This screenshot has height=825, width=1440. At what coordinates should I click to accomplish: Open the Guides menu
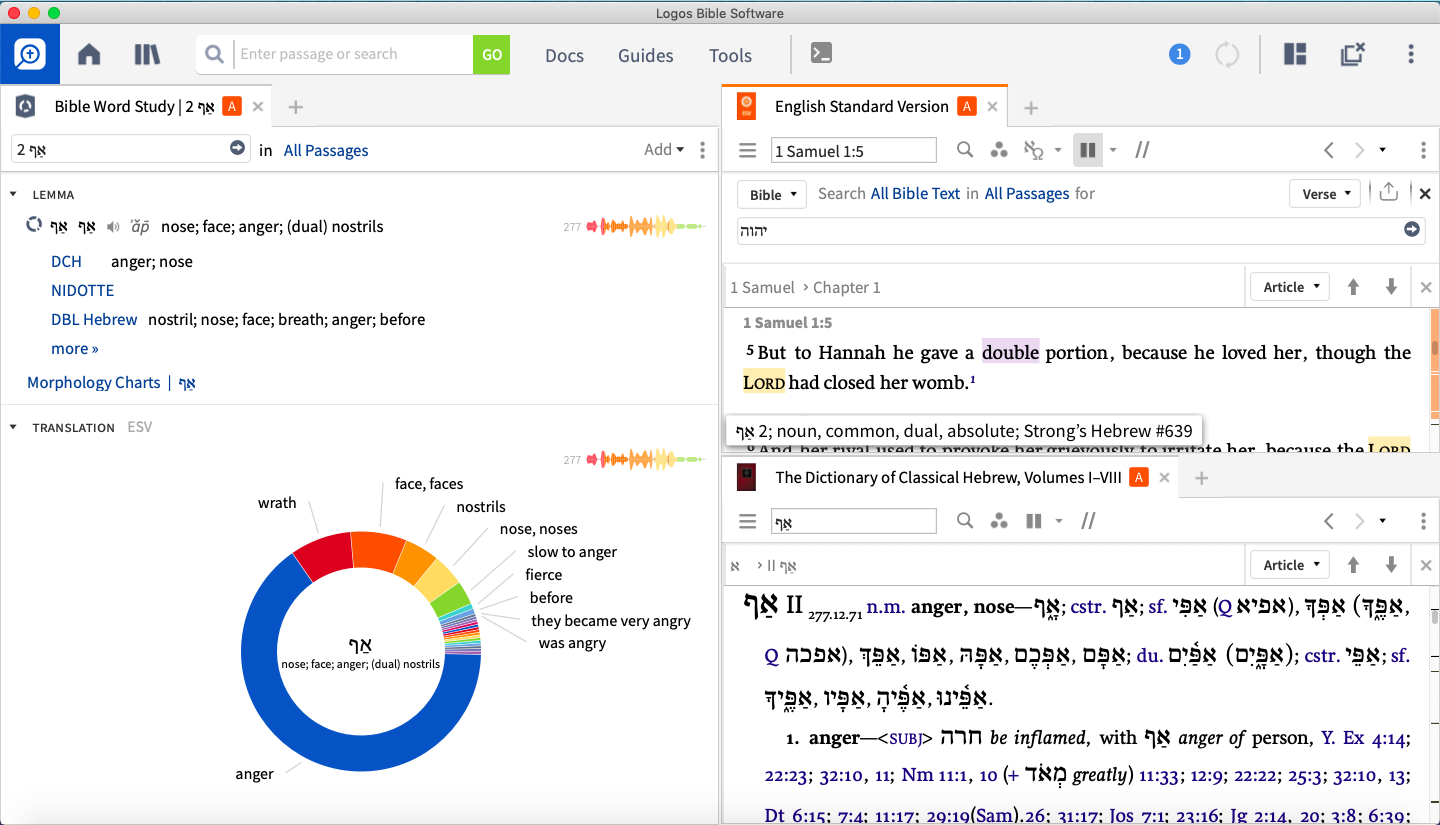point(645,55)
